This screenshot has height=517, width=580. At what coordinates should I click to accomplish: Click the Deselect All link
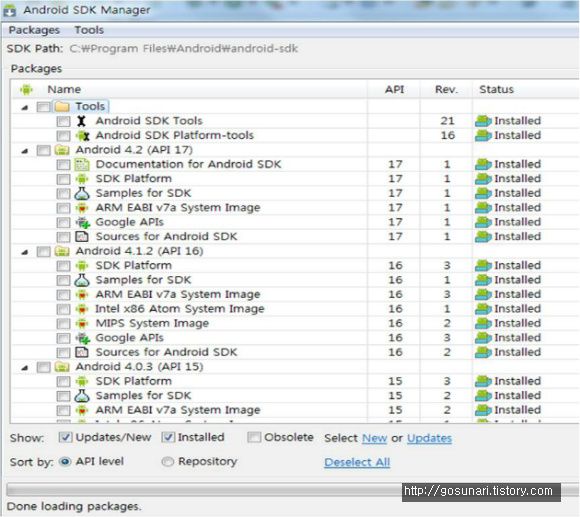coord(357,462)
